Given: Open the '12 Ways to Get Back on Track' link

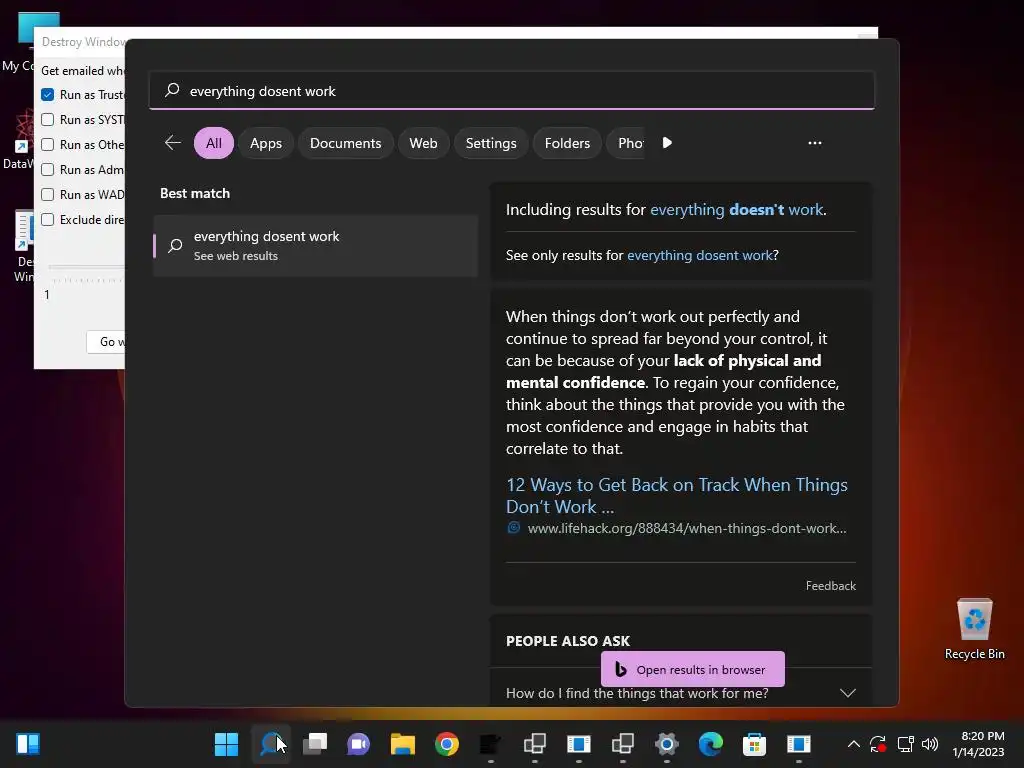Looking at the screenshot, I should coord(677,496).
